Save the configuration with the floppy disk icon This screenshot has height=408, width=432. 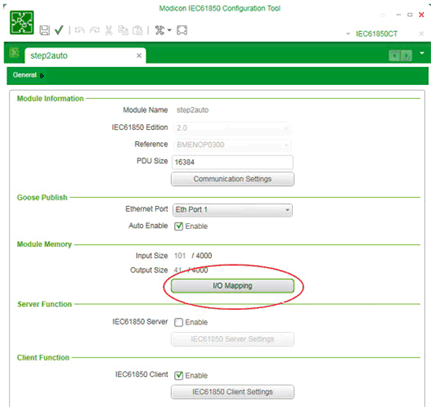(45, 30)
